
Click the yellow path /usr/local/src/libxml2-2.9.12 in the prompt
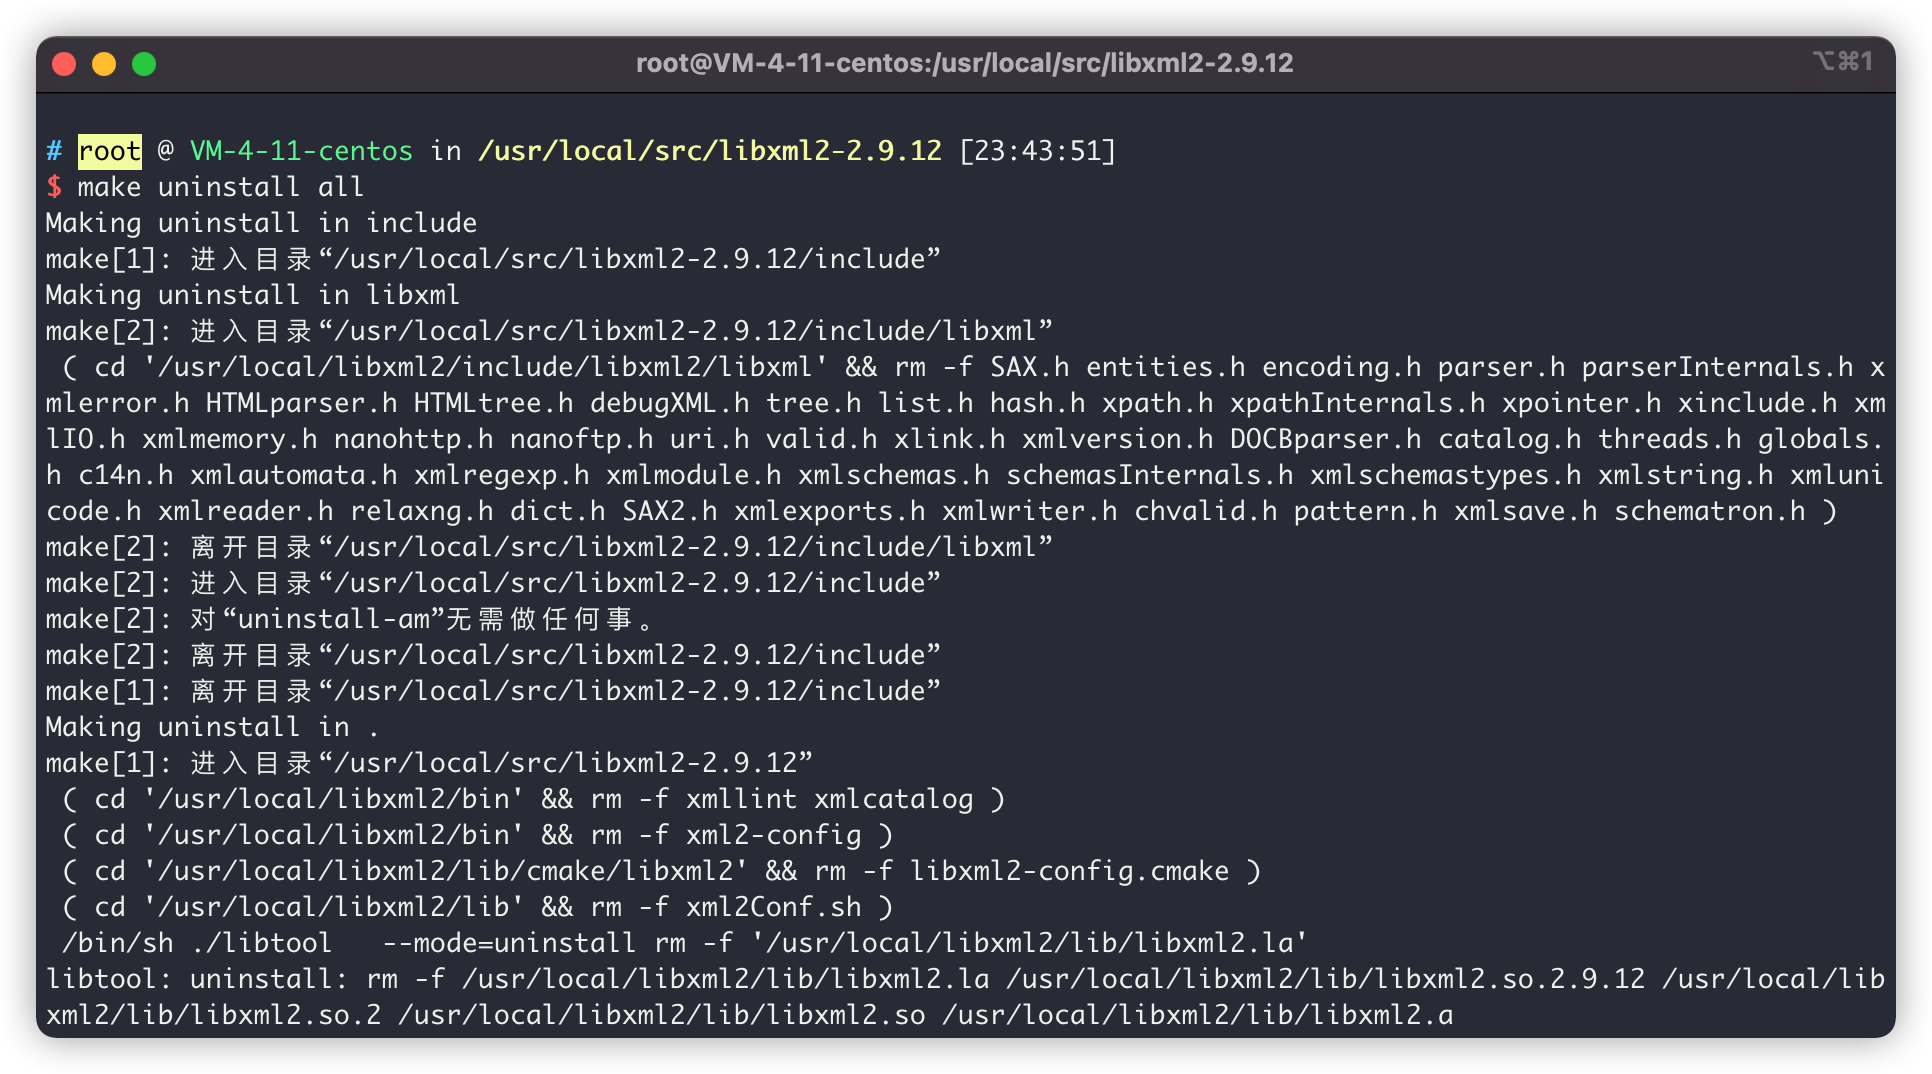[x=710, y=151]
